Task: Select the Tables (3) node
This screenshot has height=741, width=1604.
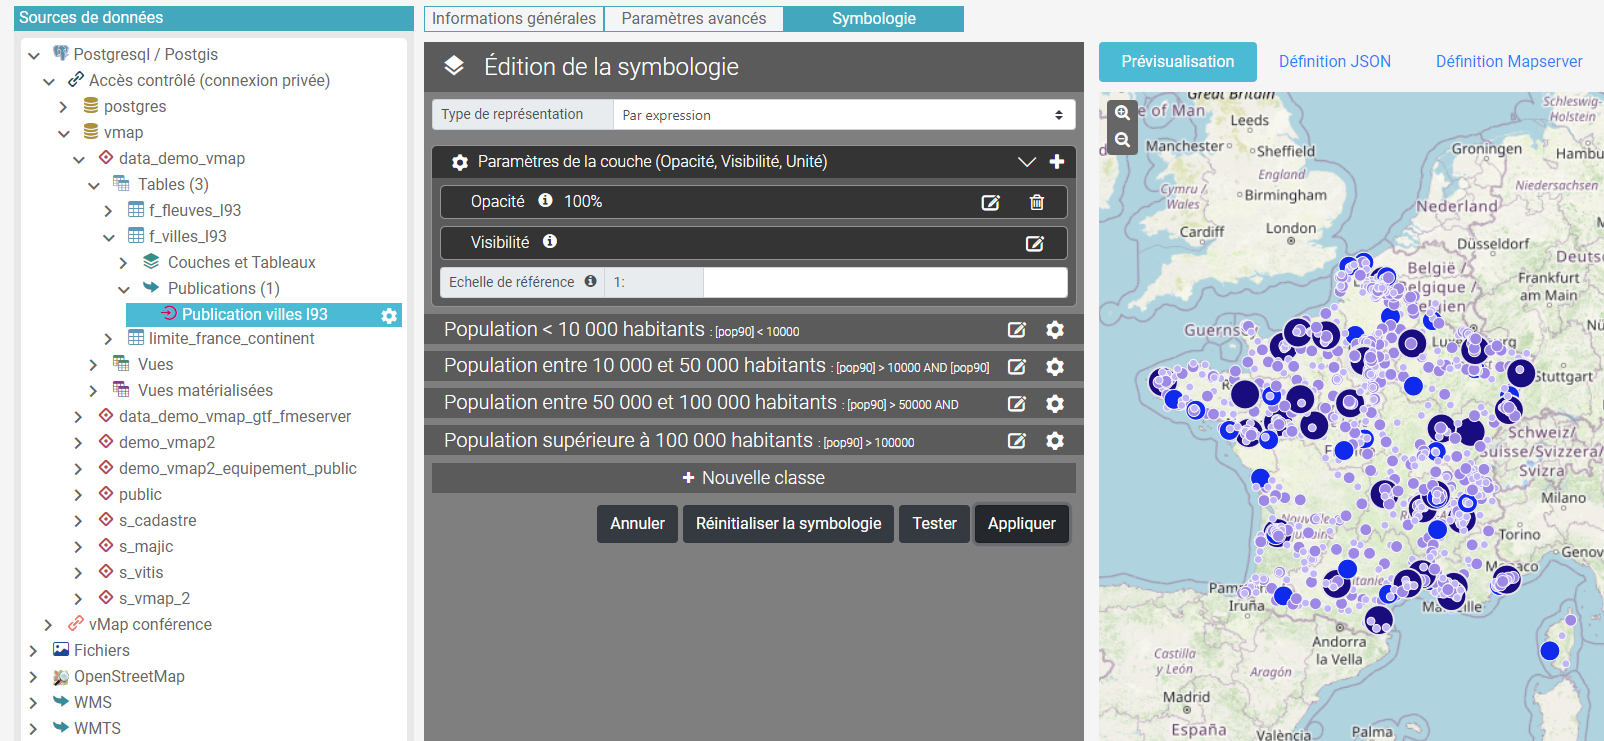Action: click(x=173, y=185)
